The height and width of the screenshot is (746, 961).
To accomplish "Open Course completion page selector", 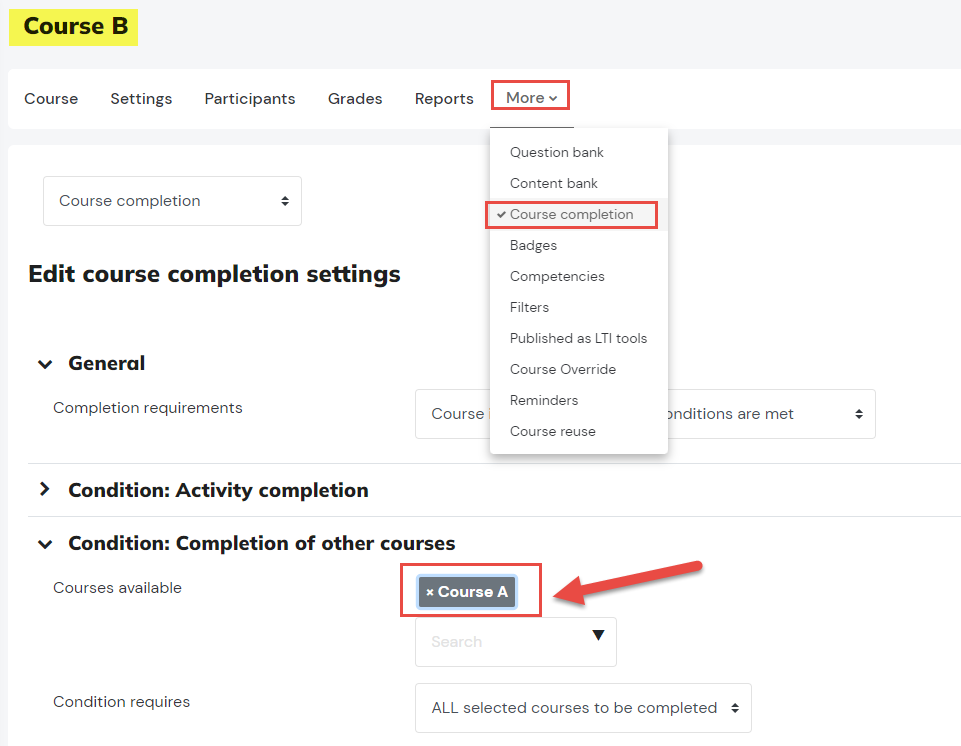I will pyautogui.click(x=172, y=201).
